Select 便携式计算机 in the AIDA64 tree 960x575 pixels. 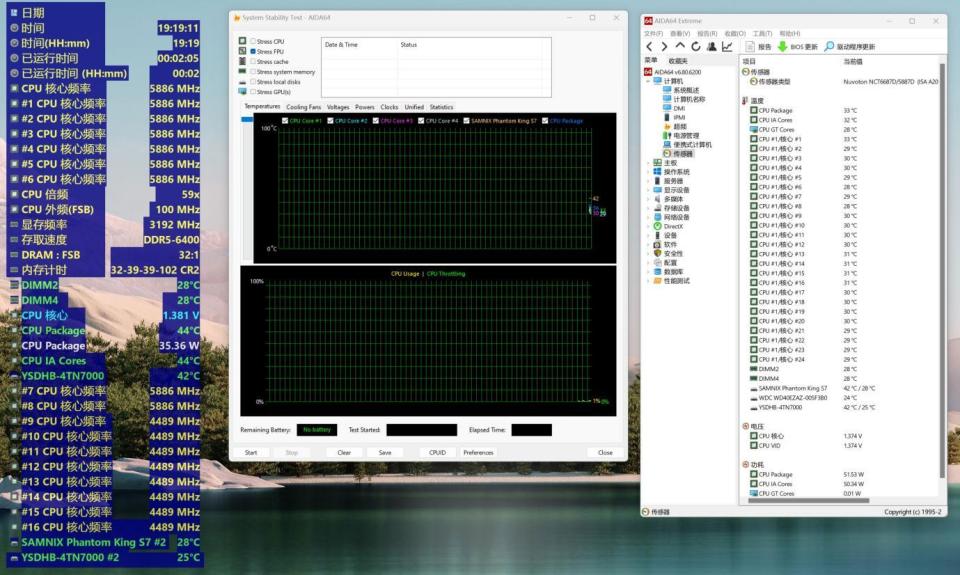[x=692, y=145]
